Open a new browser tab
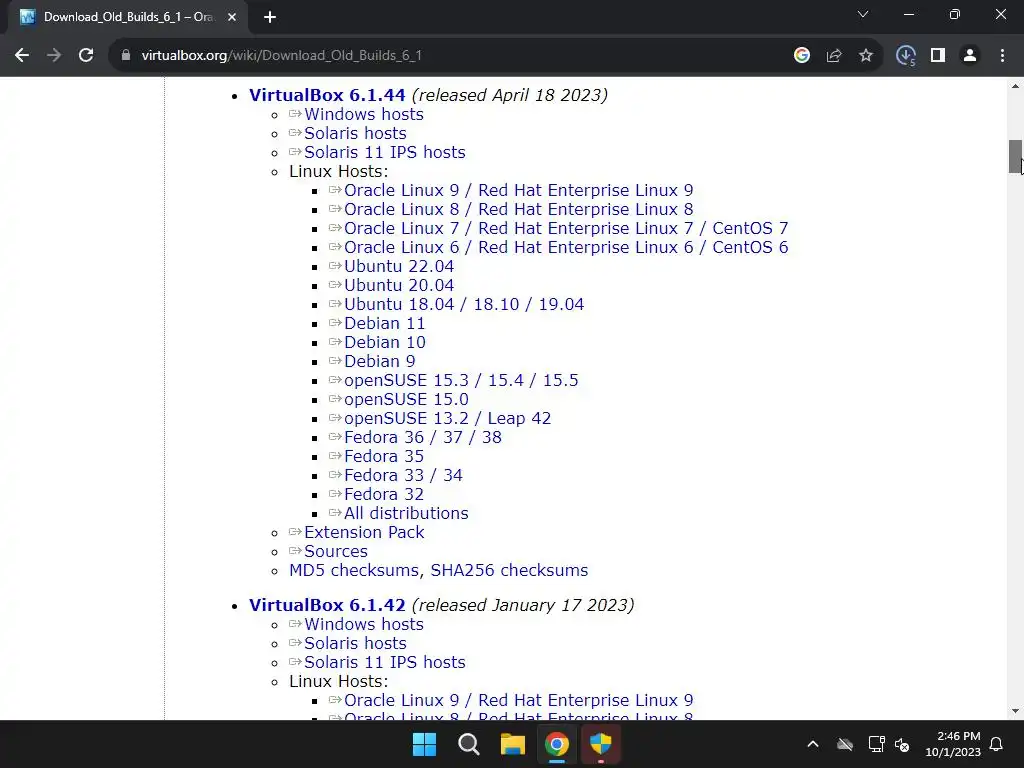This screenshot has height=768, width=1024. (x=270, y=17)
